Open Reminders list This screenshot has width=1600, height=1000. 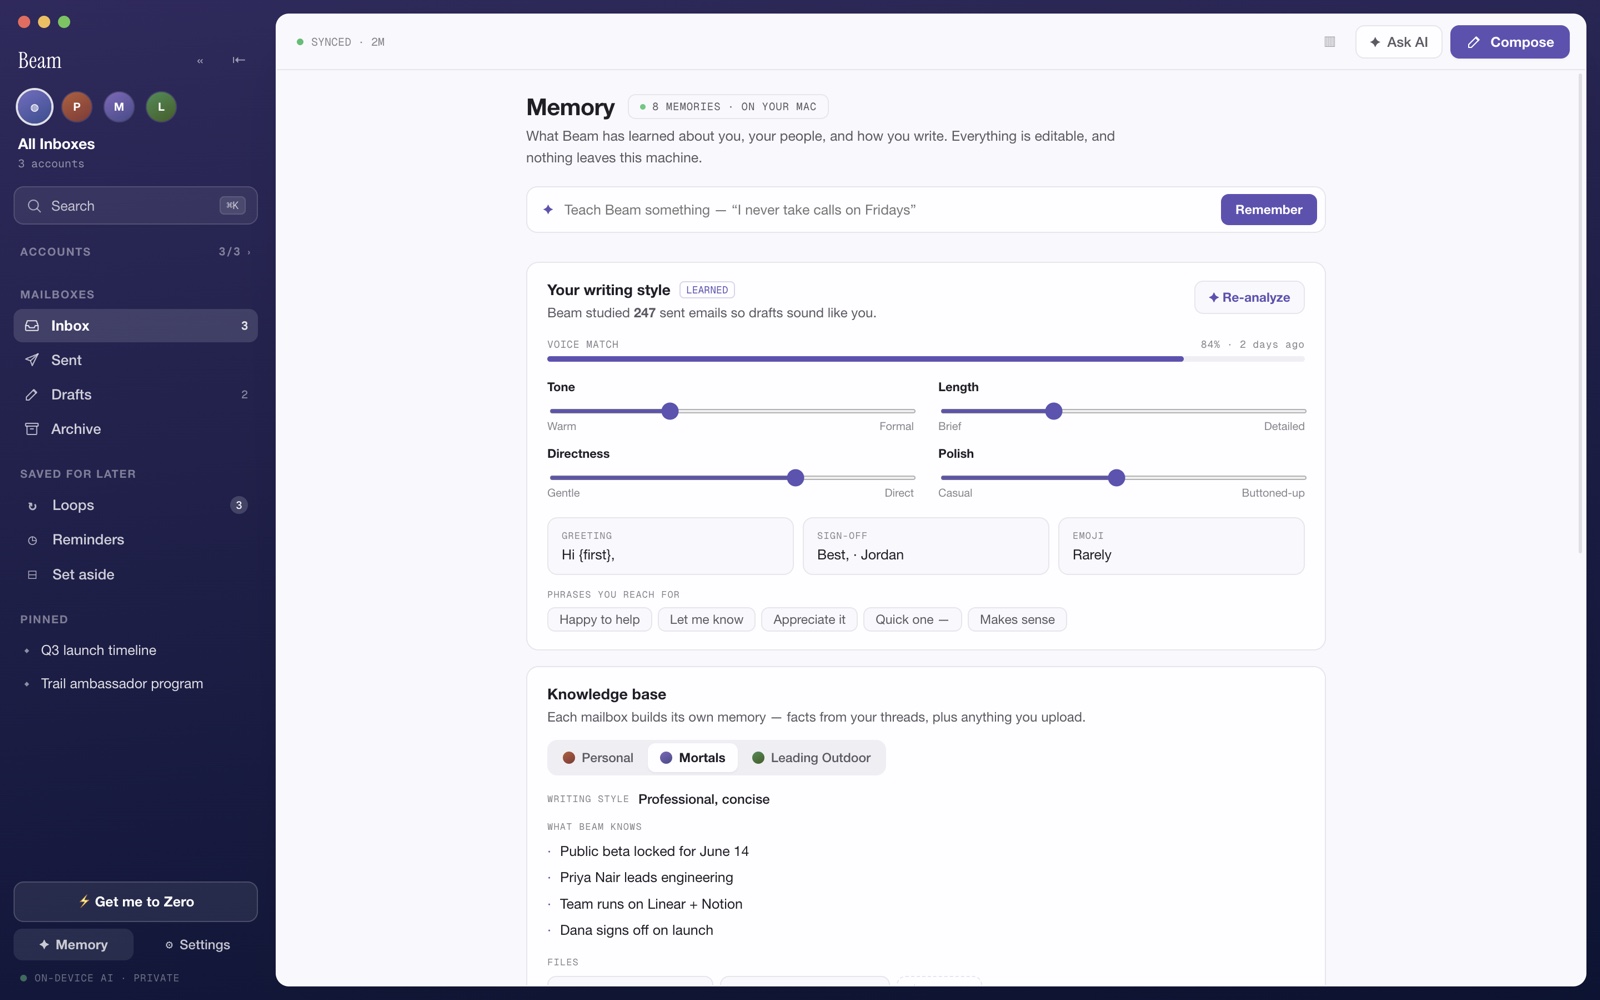click(135, 540)
